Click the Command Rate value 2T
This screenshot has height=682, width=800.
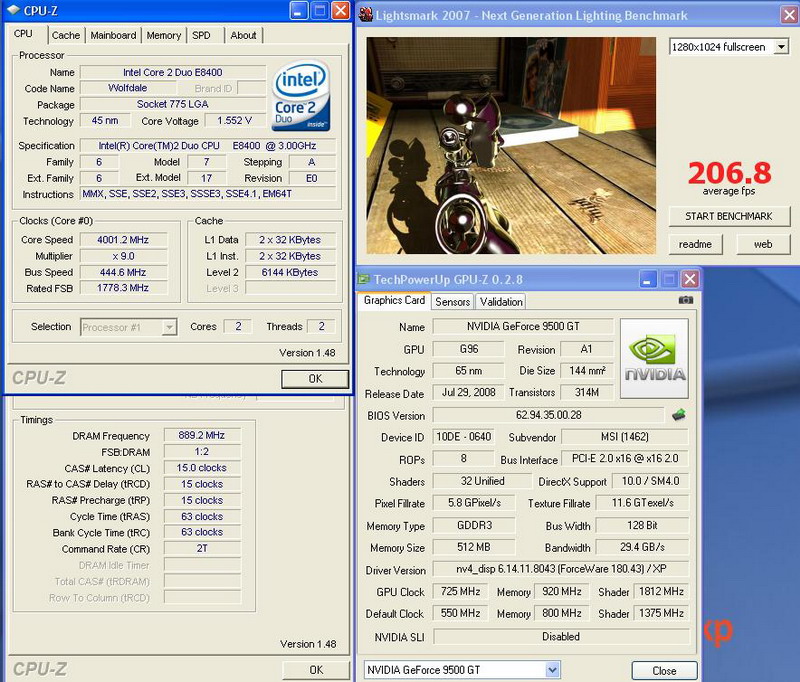[202, 548]
